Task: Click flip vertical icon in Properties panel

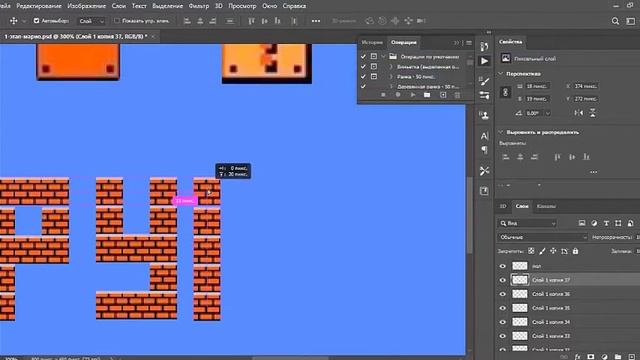Action: pyautogui.click(x=592, y=113)
